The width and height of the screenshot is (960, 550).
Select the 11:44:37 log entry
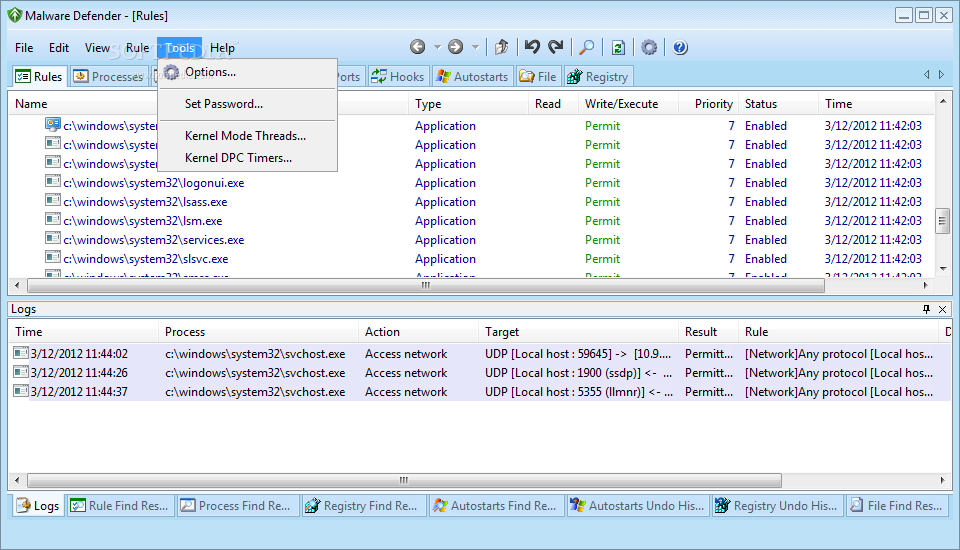point(480,392)
